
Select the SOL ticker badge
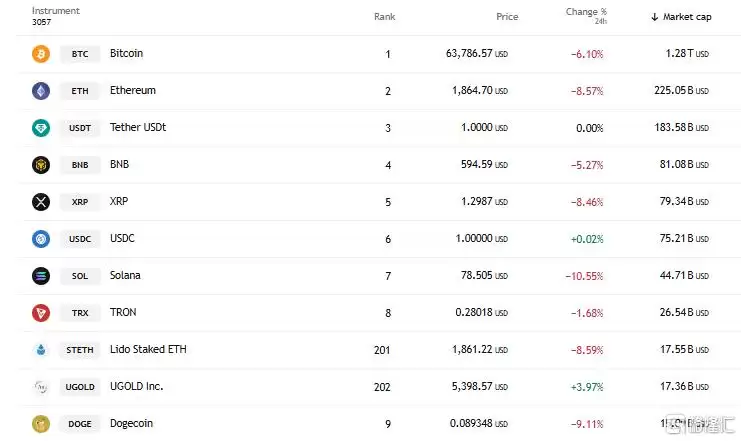tap(80, 276)
